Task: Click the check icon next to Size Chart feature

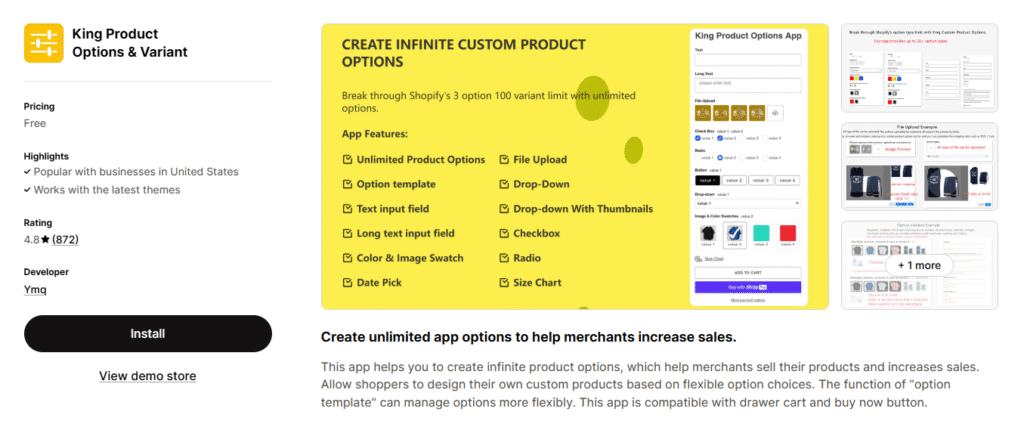Action: 503,283
